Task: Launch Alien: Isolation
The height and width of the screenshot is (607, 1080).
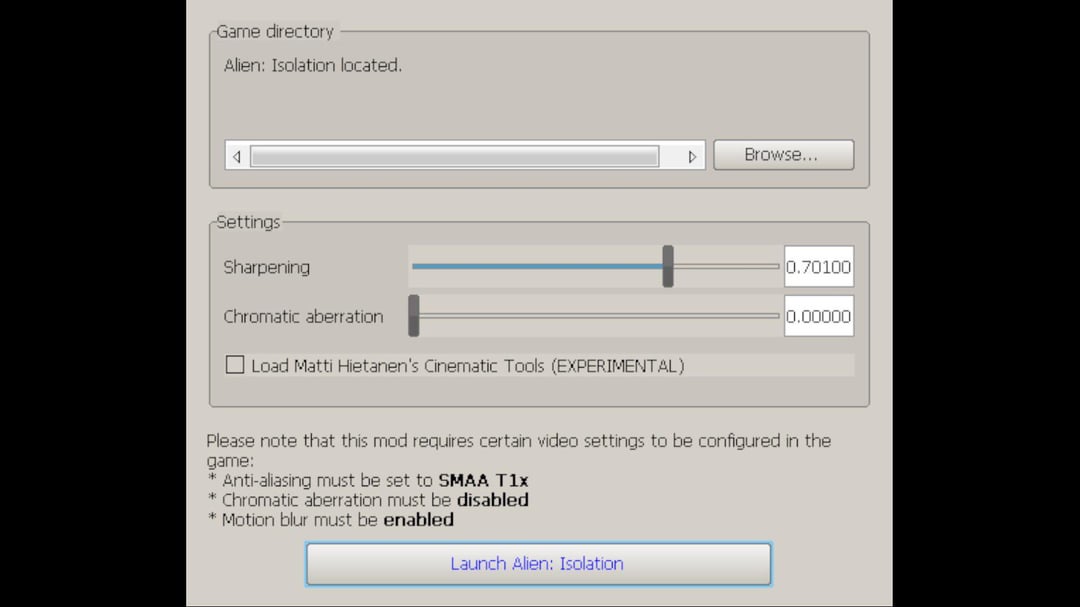Action: [538, 564]
